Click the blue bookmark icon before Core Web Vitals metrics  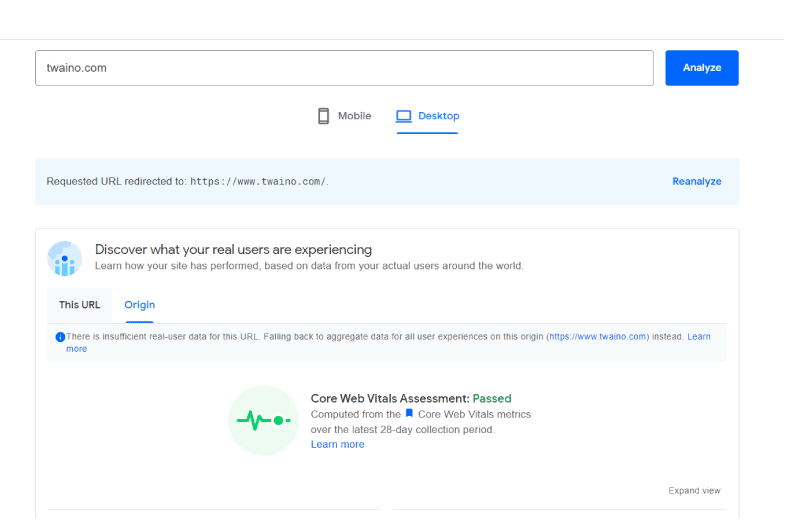[409, 413]
